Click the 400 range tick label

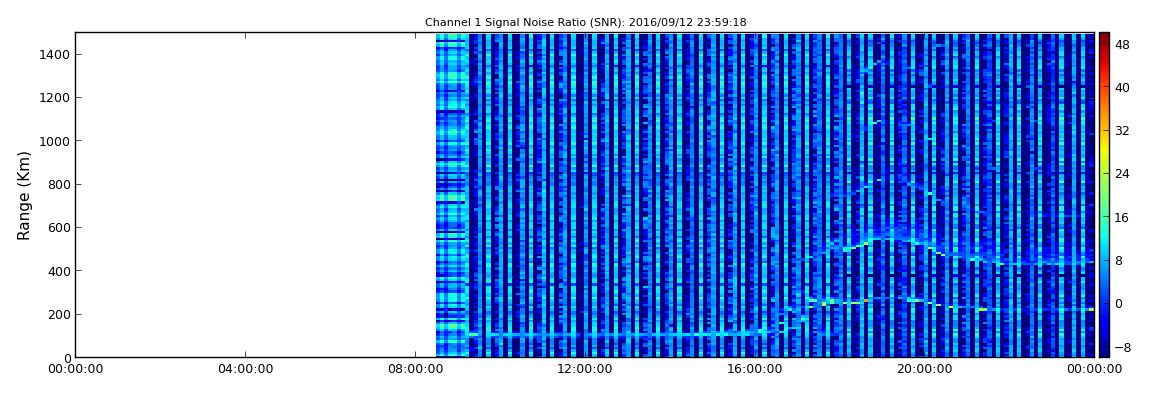tap(57, 271)
